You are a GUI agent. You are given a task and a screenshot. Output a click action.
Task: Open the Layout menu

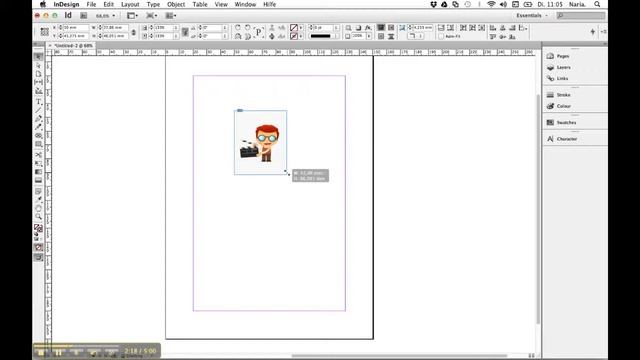tap(130, 4)
